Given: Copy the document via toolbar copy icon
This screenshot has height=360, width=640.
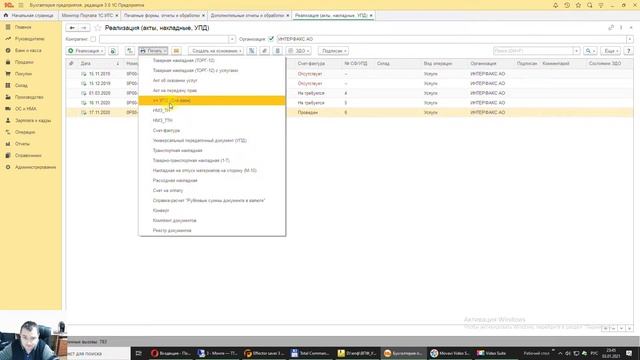Looking at the screenshot, I should (113, 51).
